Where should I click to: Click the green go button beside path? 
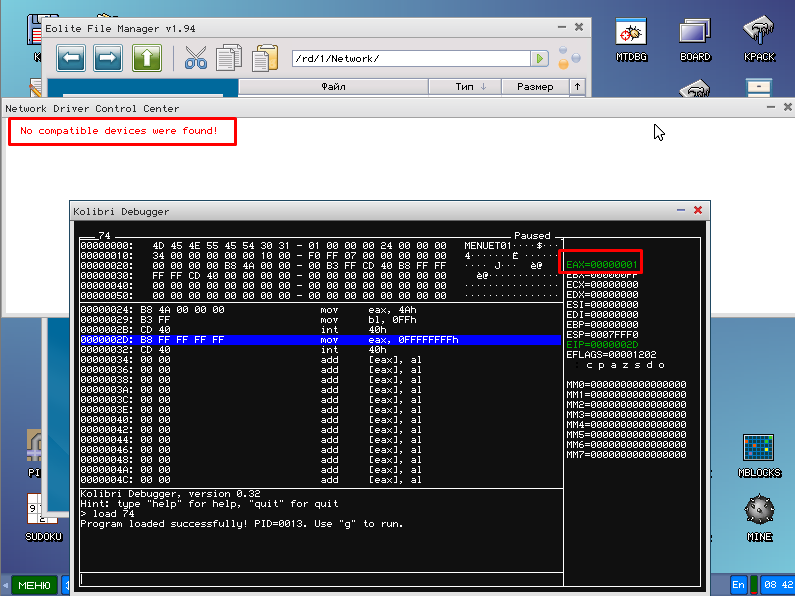pos(540,59)
